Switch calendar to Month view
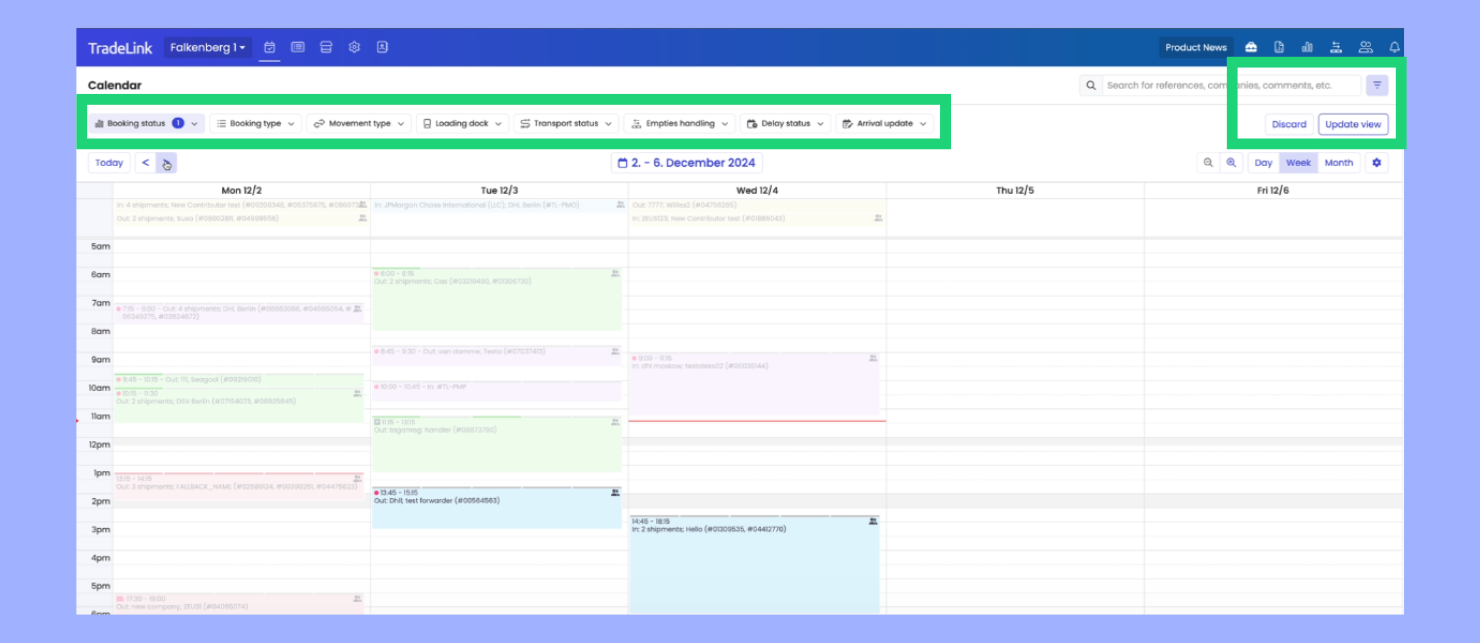 tap(1338, 163)
